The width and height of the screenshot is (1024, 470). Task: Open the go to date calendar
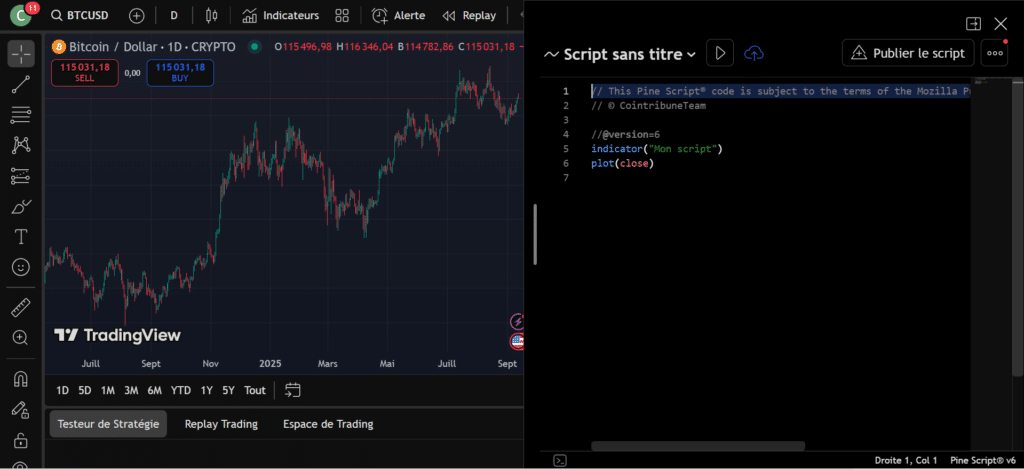(293, 390)
